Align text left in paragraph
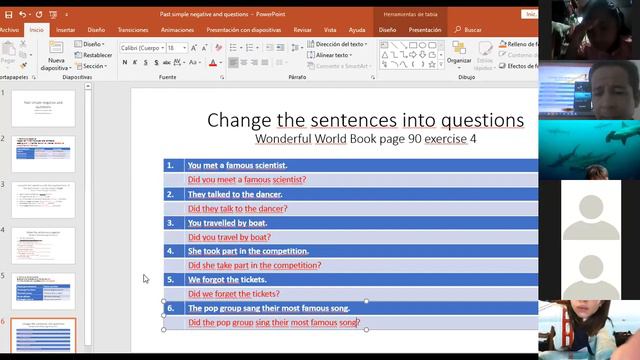 (x=233, y=62)
